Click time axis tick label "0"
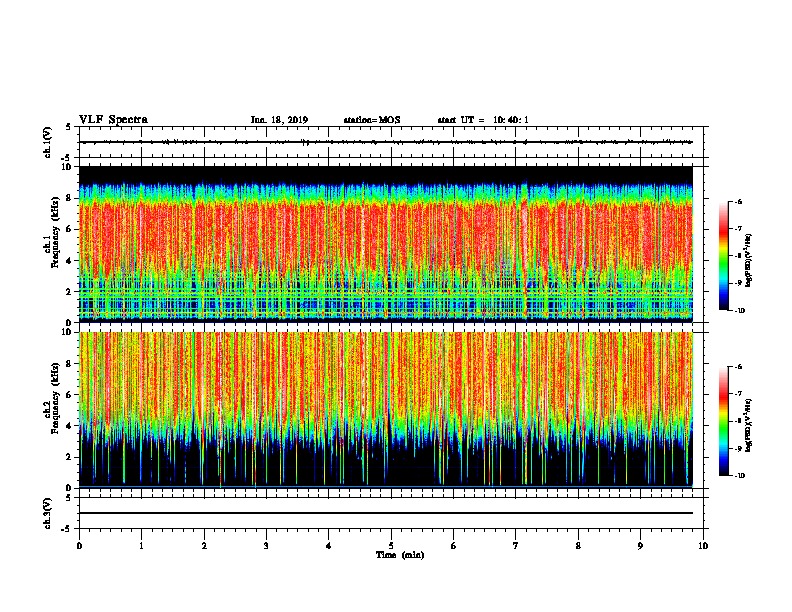The width and height of the screenshot is (792, 612). click(79, 545)
